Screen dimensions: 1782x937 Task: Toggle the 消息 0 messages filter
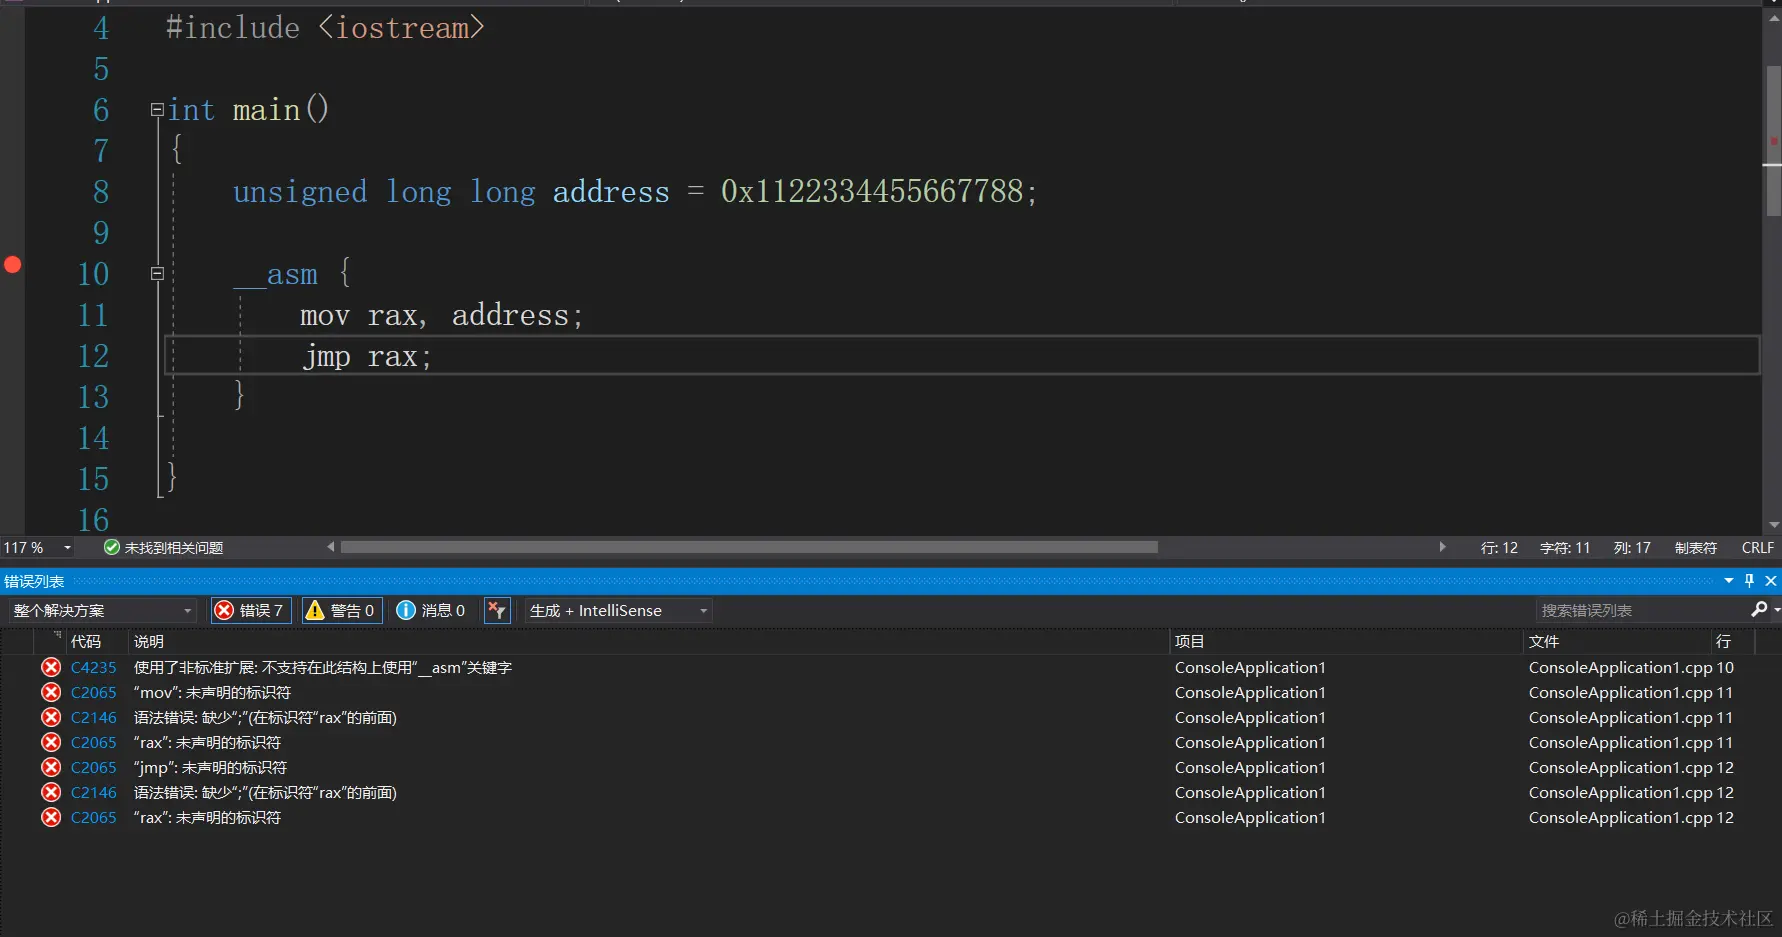point(431,610)
